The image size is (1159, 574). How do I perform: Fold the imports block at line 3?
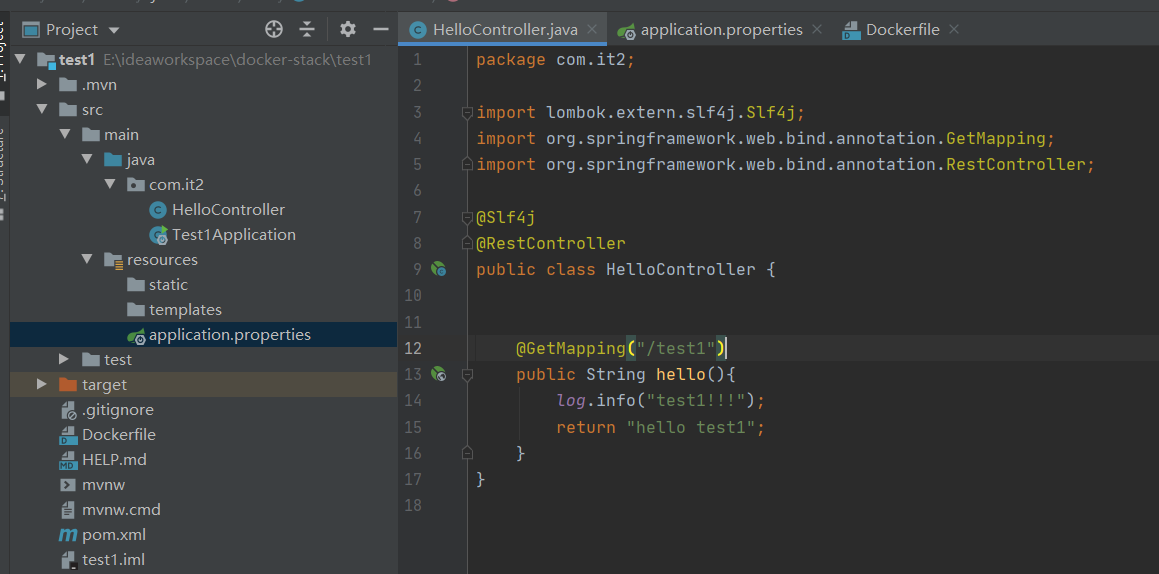[x=466, y=112]
